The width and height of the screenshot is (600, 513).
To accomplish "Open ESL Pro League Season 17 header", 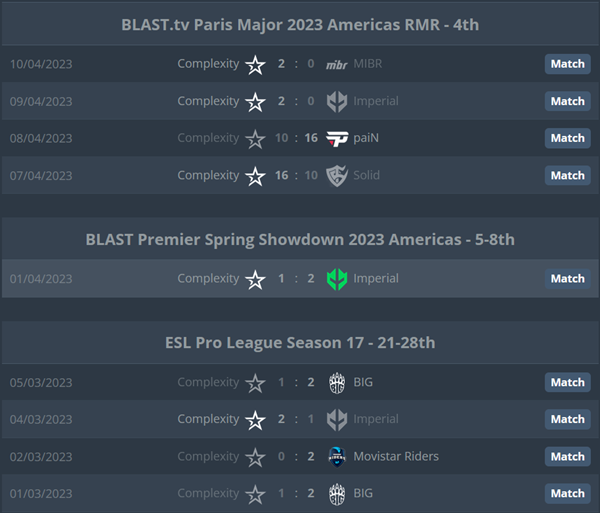I will (x=300, y=343).
